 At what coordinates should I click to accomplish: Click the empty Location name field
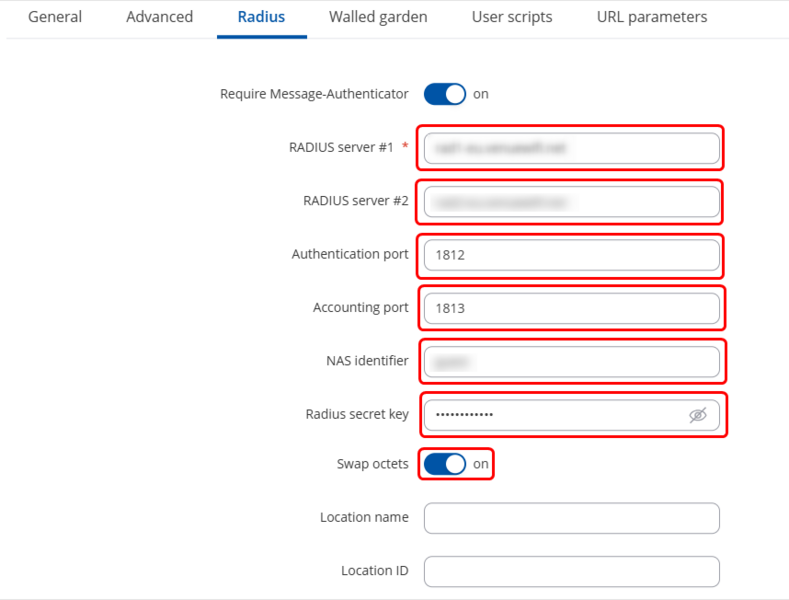pyautogui.click(x=571, y=518)
